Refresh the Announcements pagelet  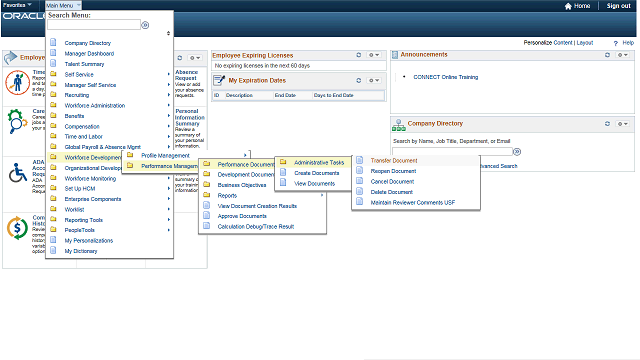(607, 55)
